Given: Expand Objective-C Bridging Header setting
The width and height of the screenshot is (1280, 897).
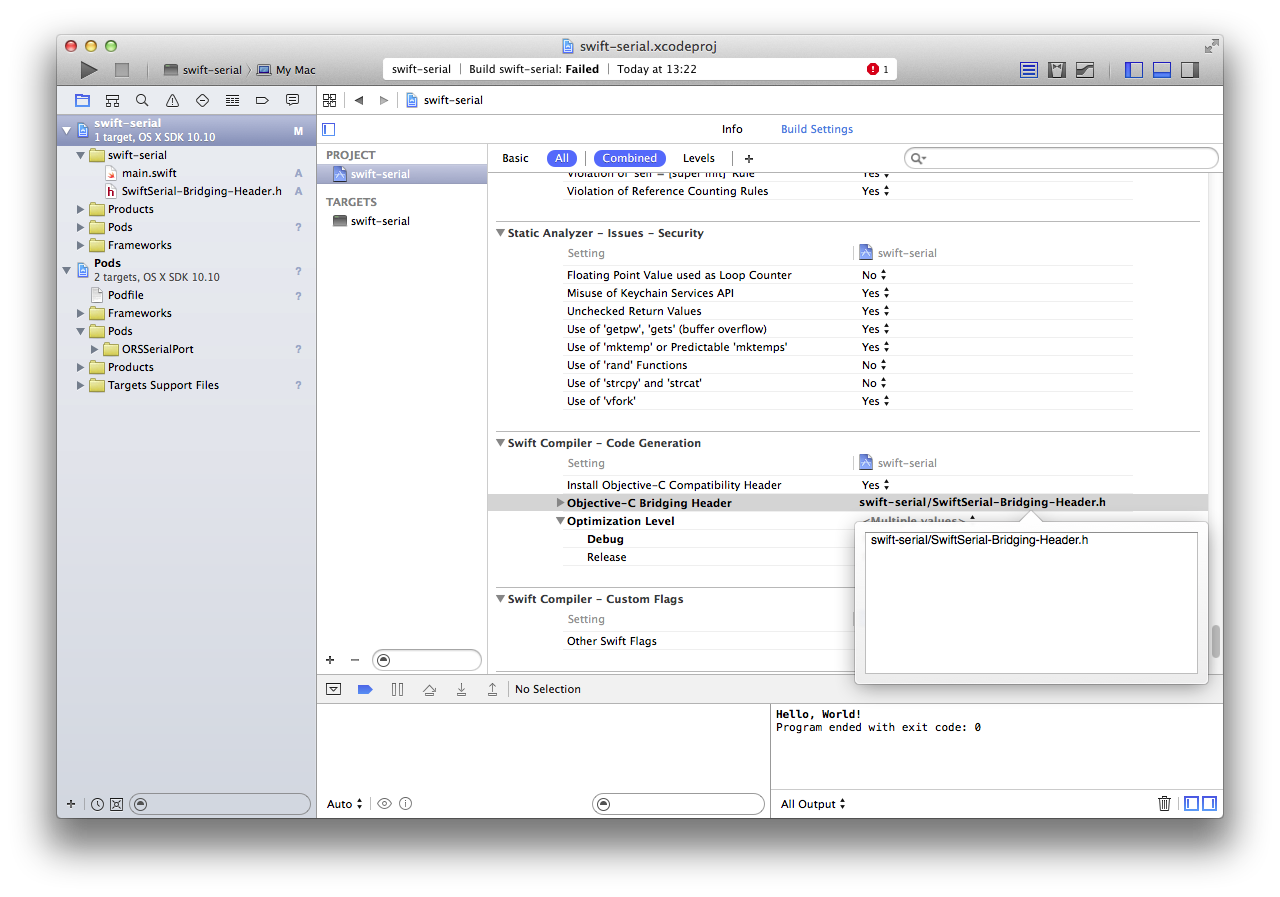Looking at the screenshot, I should [x=560, y=503].
